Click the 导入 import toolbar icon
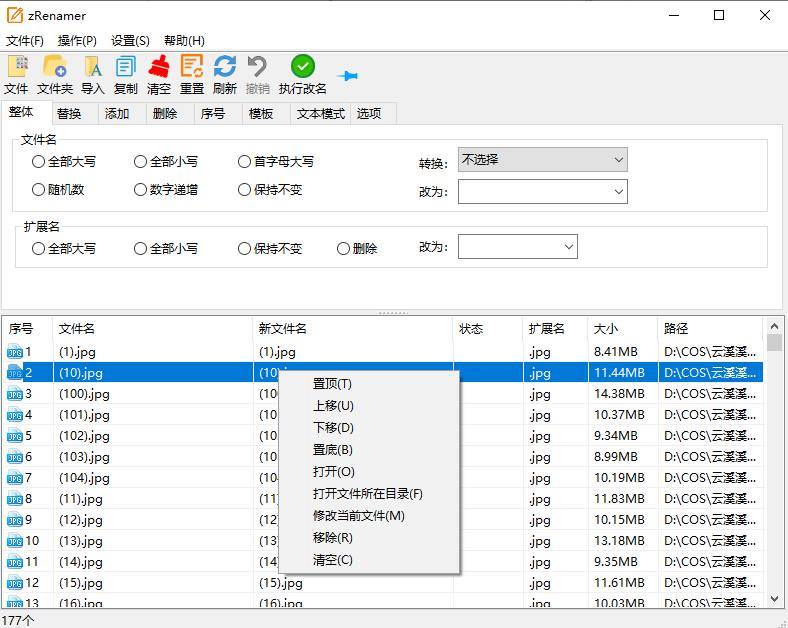 (x=93, y=67)
